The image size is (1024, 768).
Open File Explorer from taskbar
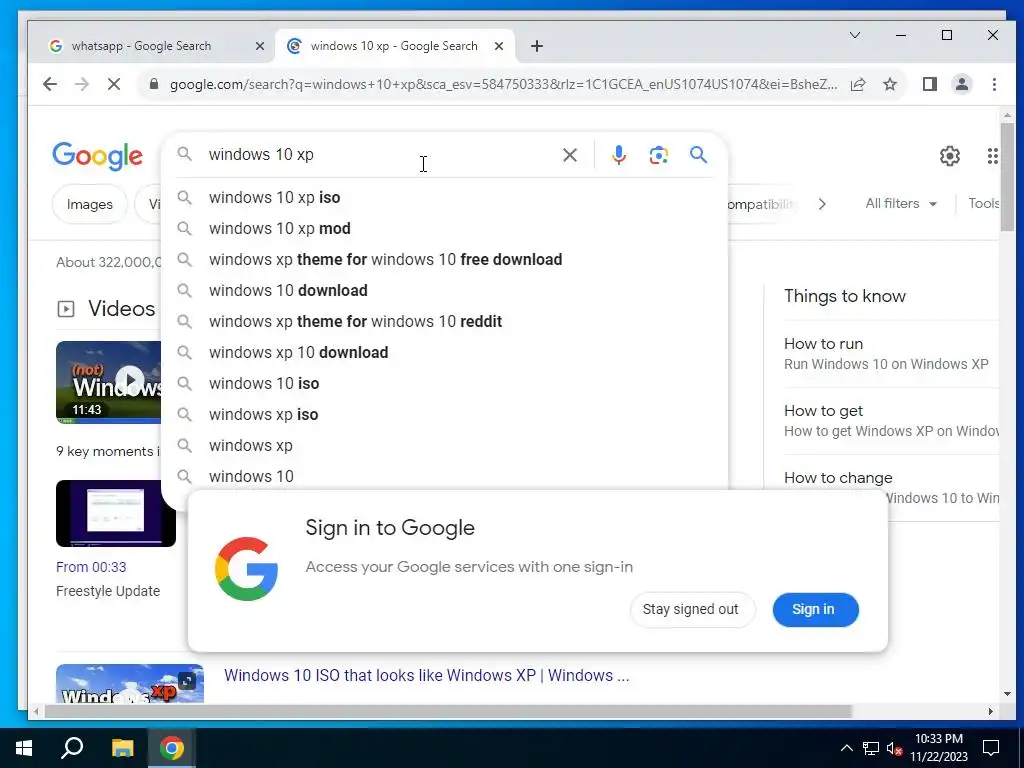(122, 748)
